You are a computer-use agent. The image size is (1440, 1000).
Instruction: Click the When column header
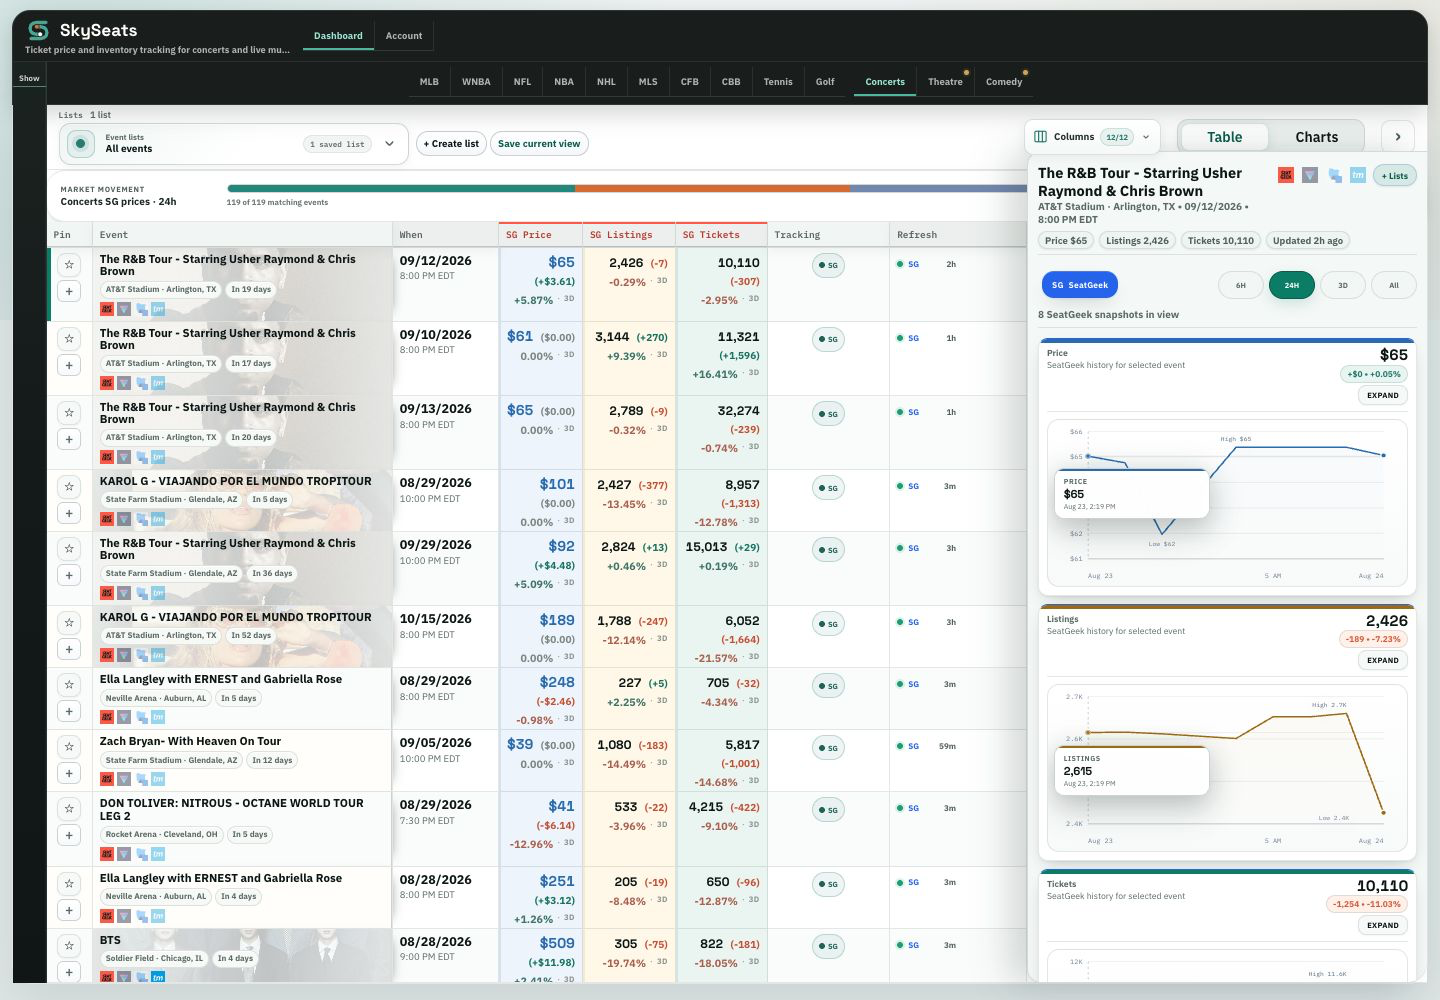[x=445, y=235]
